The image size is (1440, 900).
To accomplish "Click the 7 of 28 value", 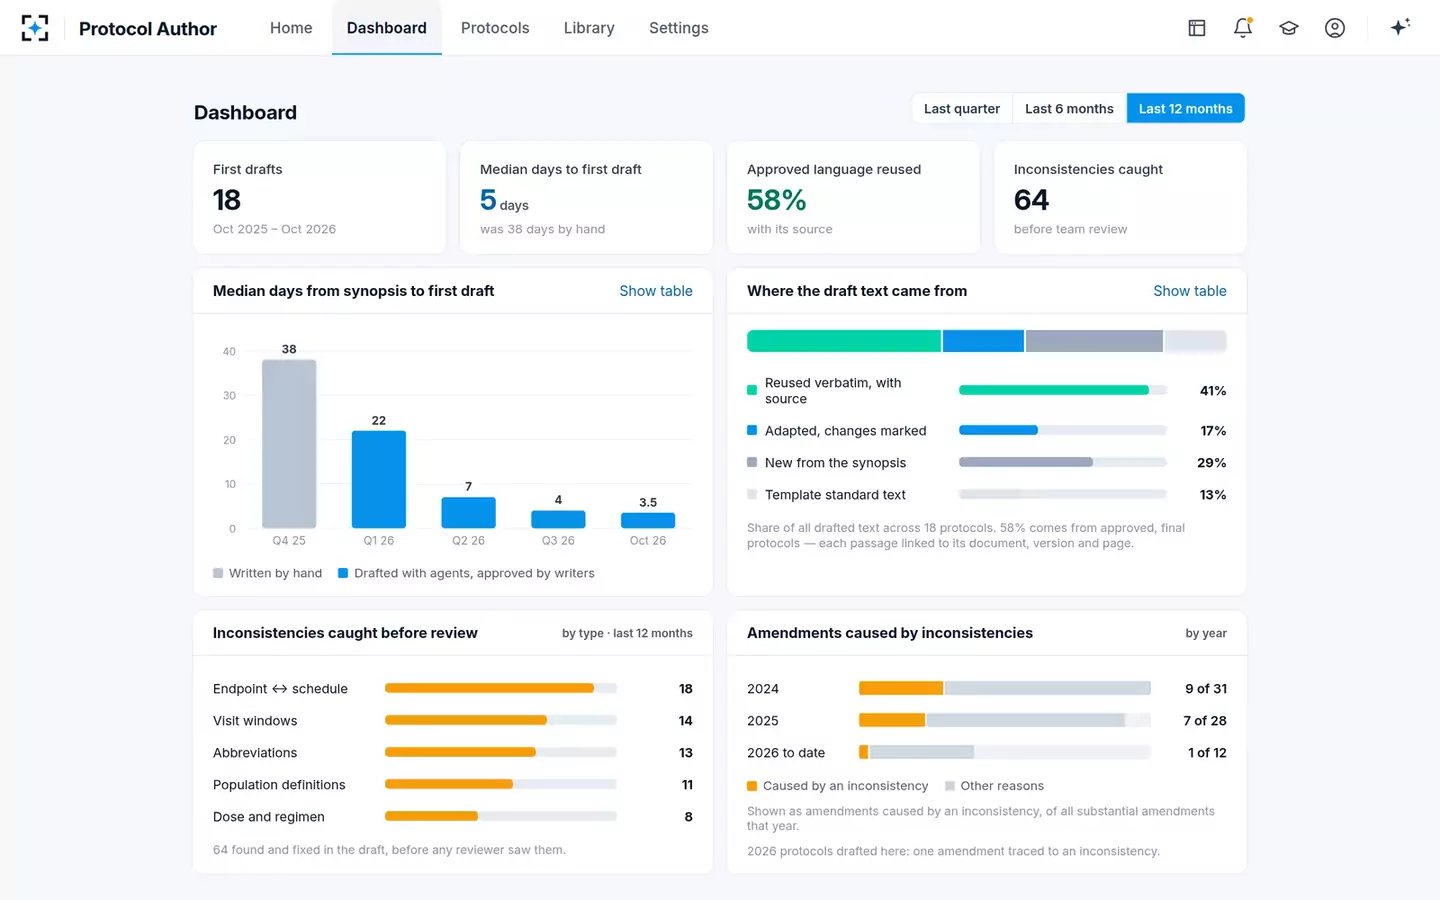I will tap(1205, 721).
